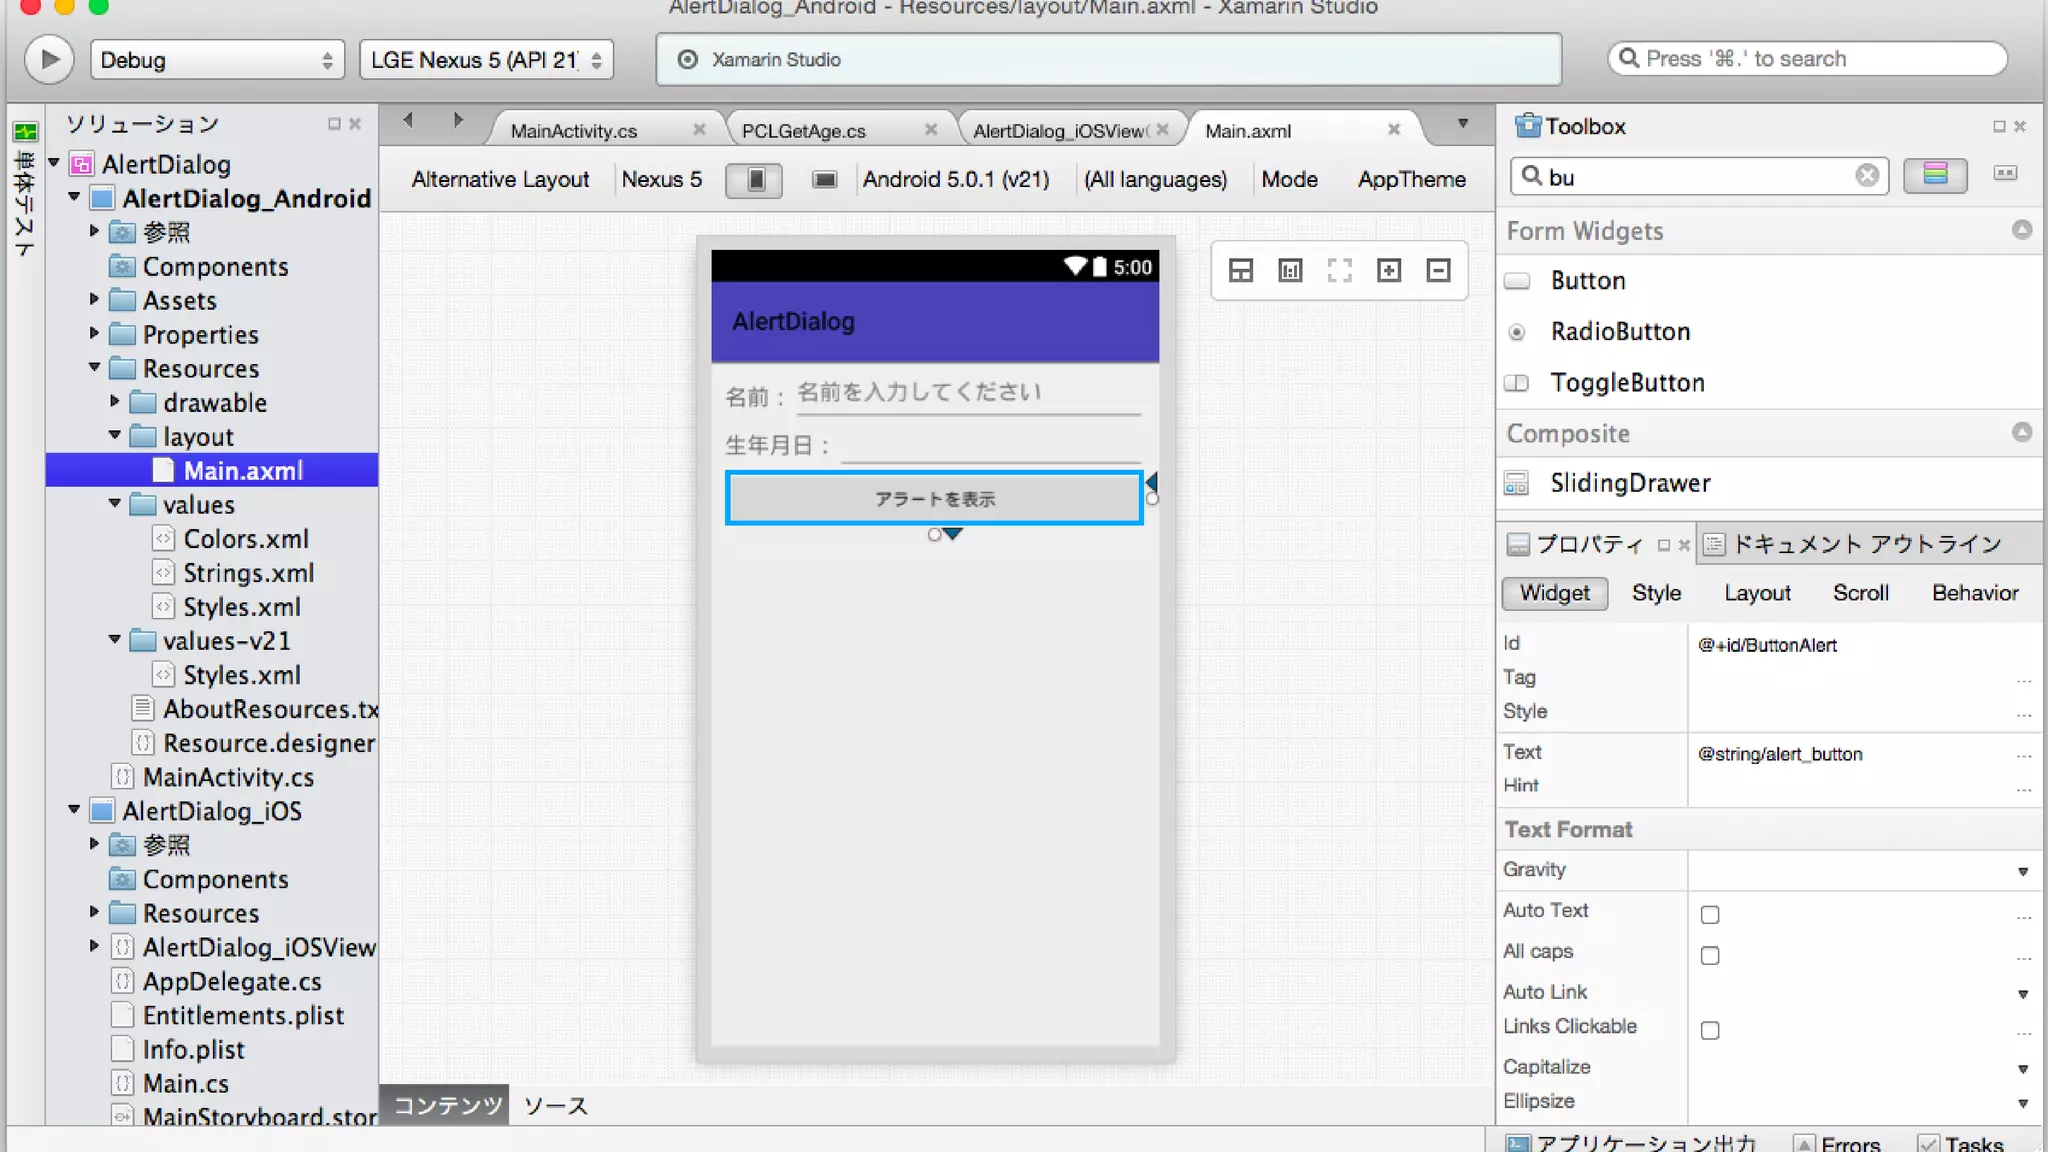Switch designer to landscape orientation icon

824,180
